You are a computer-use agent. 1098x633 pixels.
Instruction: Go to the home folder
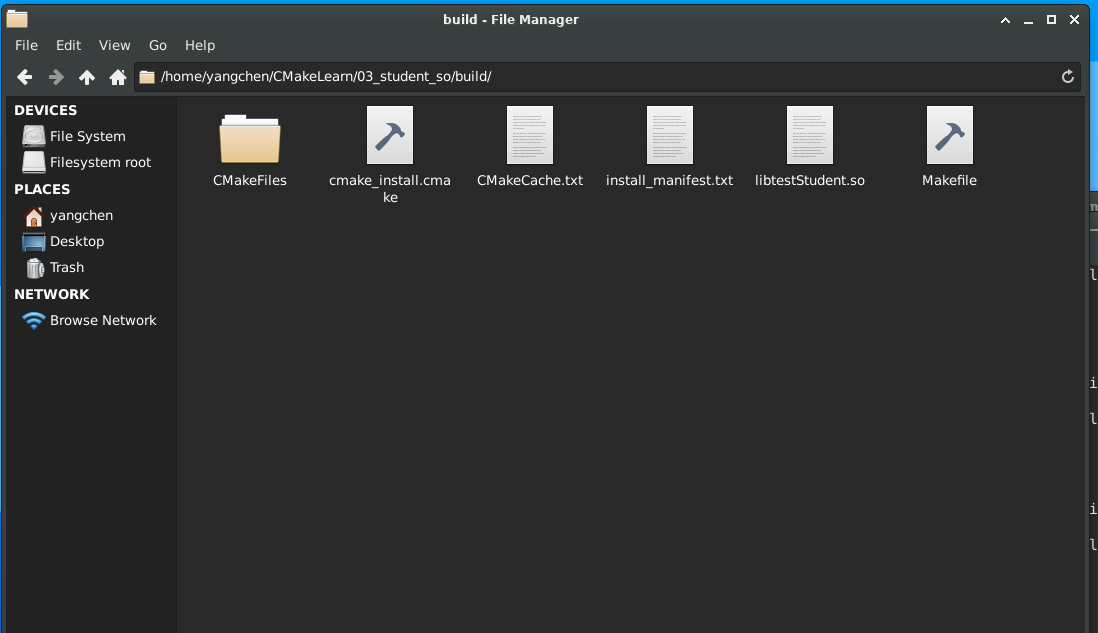tap(117, 77)
